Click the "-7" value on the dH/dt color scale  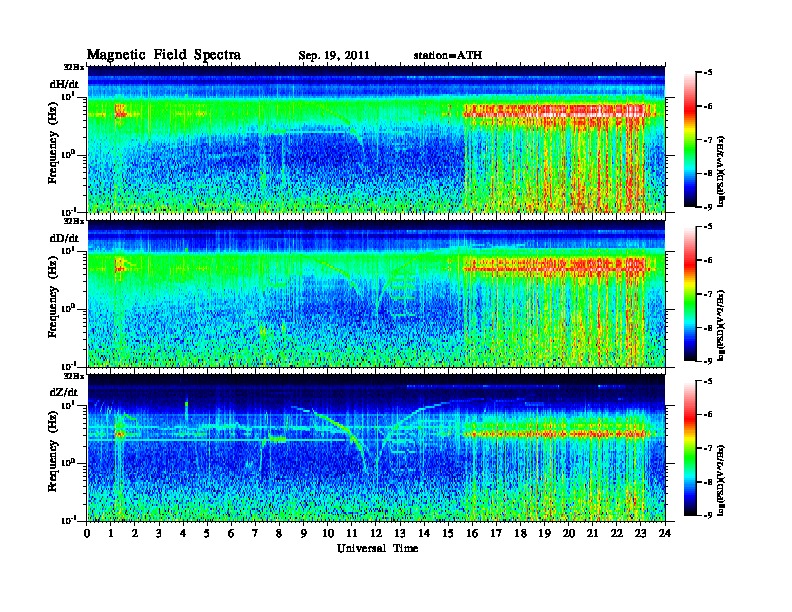pyautogui.click(x=708, y=140)
